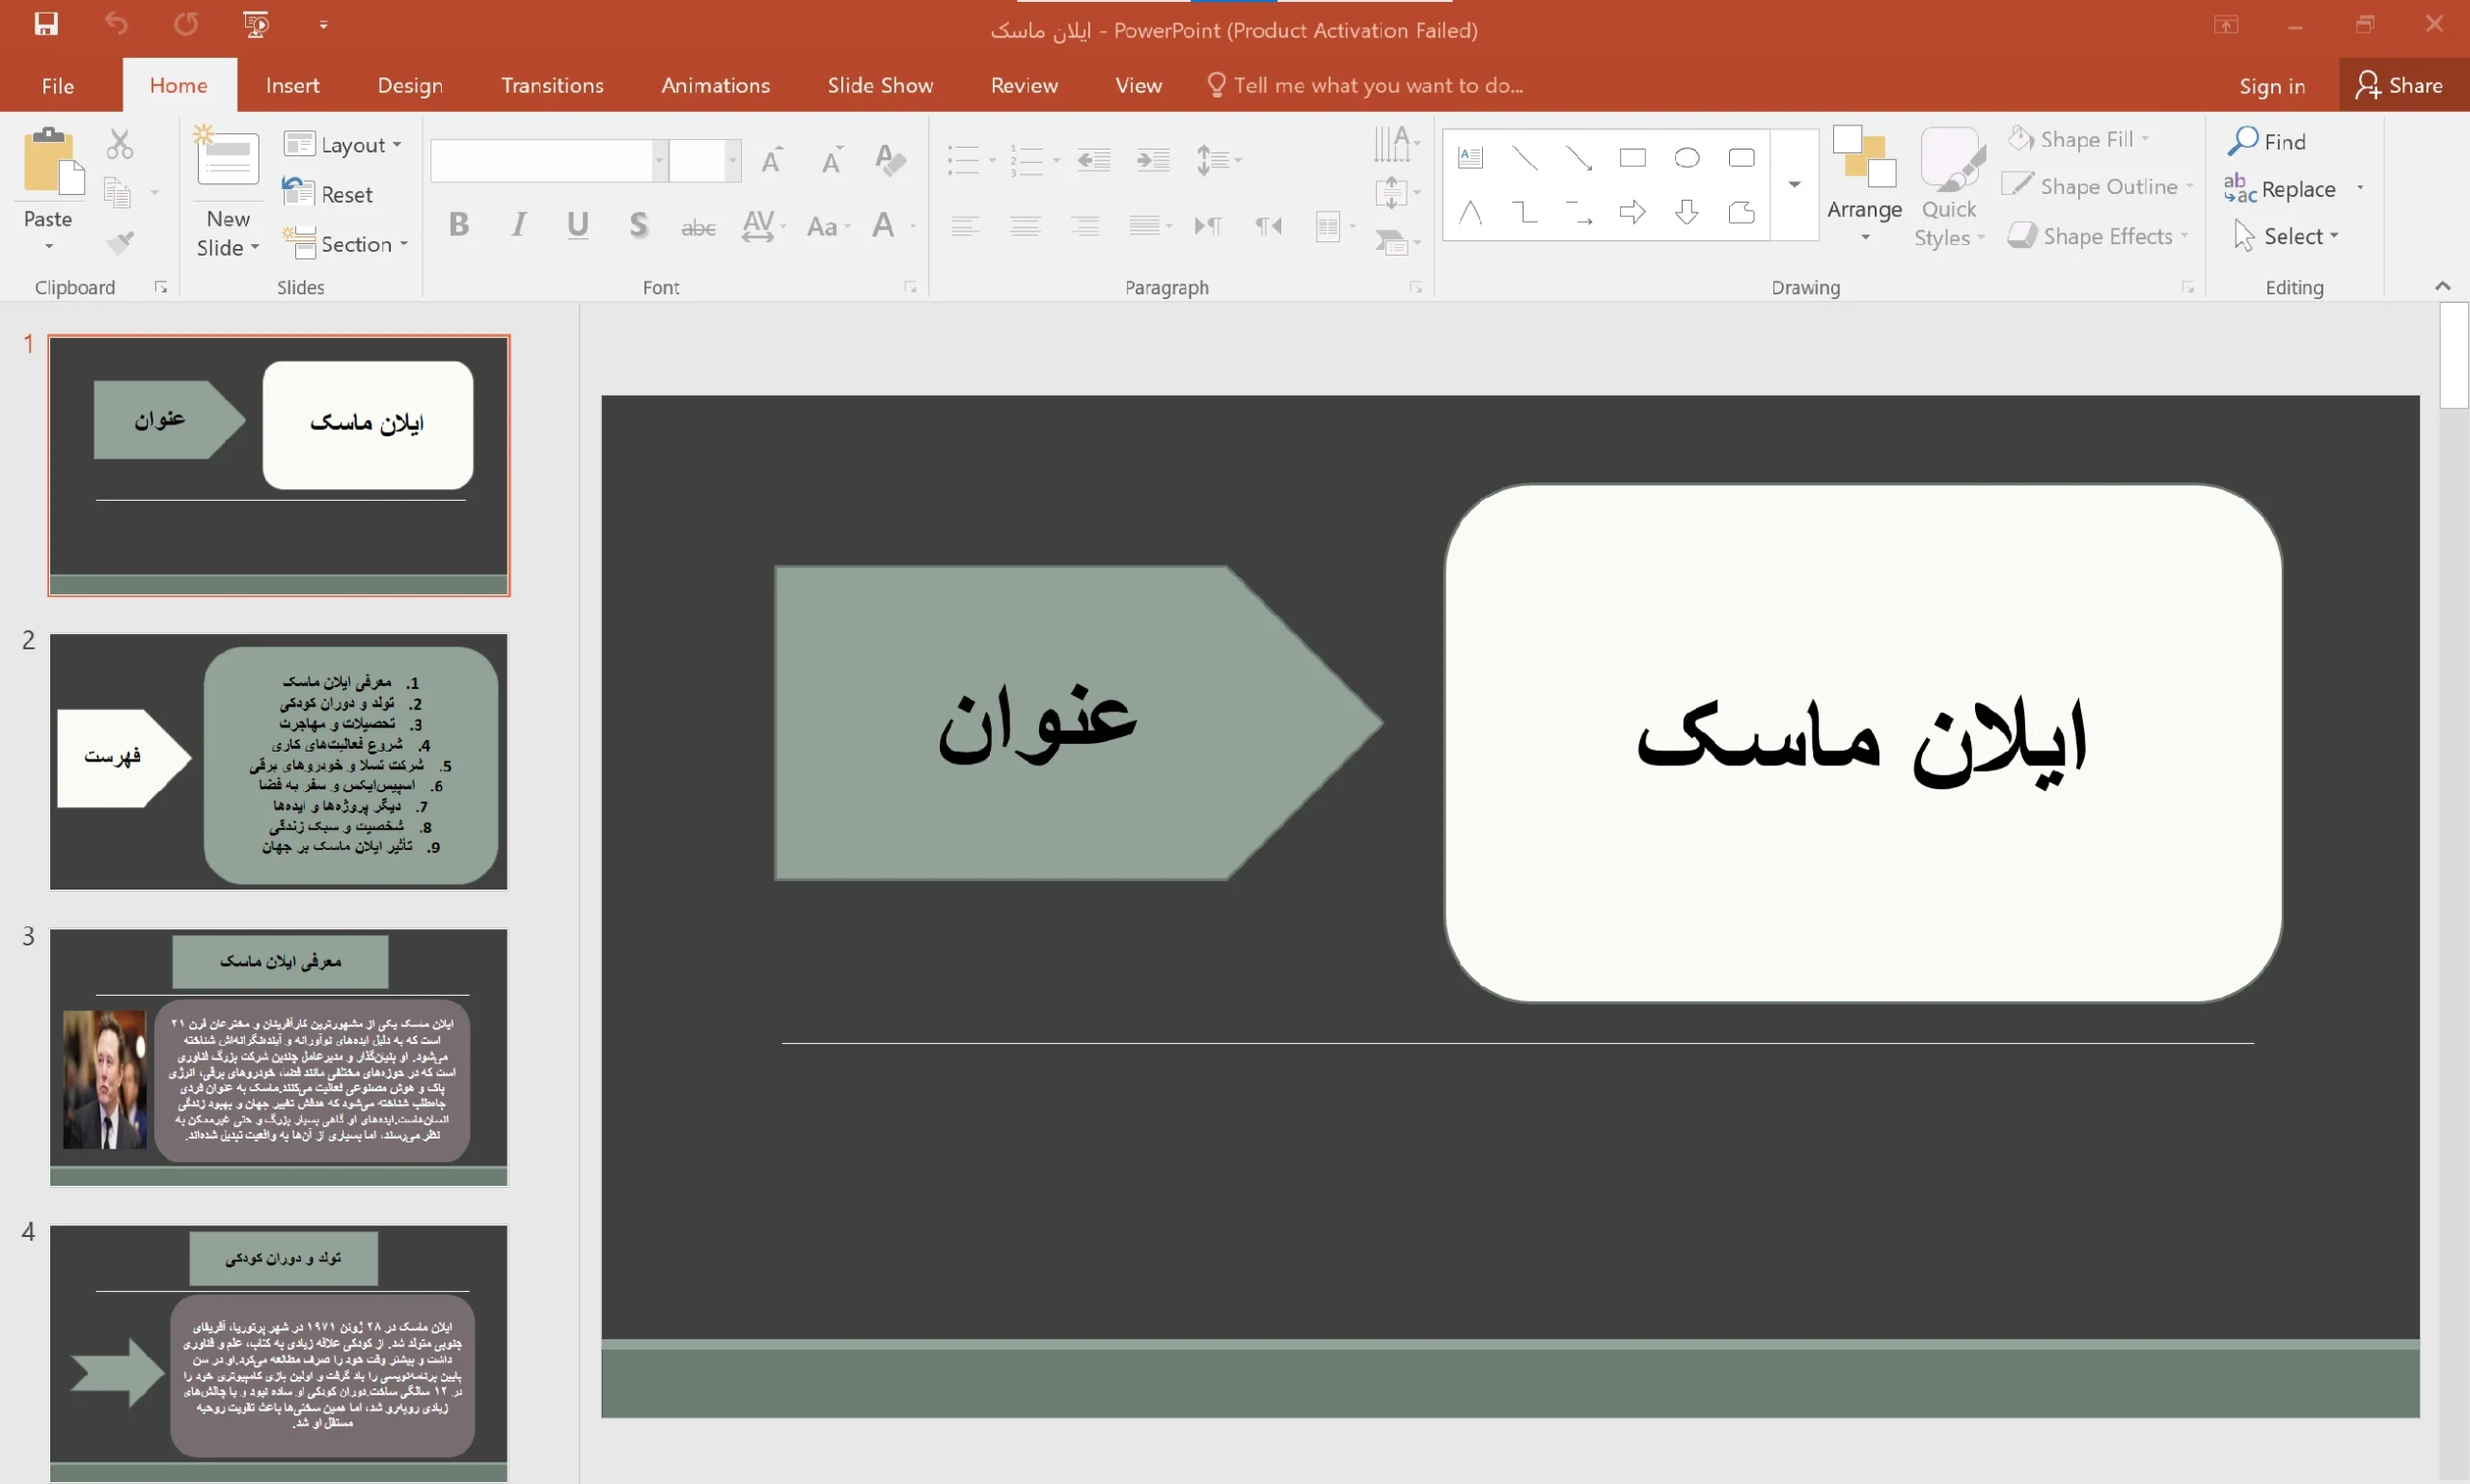Viewport: 2470px width, 1484px height.
Task: Open the Arrange menu
Action: click(1864, 185)
